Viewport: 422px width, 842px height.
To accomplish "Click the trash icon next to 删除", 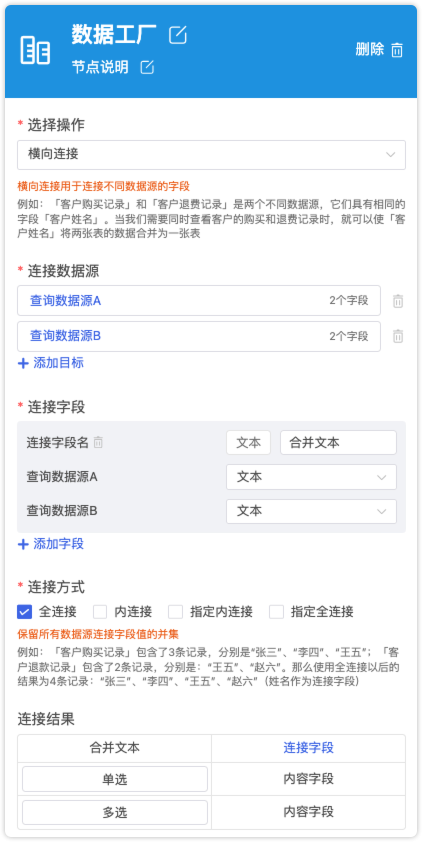I will point(397,50).
